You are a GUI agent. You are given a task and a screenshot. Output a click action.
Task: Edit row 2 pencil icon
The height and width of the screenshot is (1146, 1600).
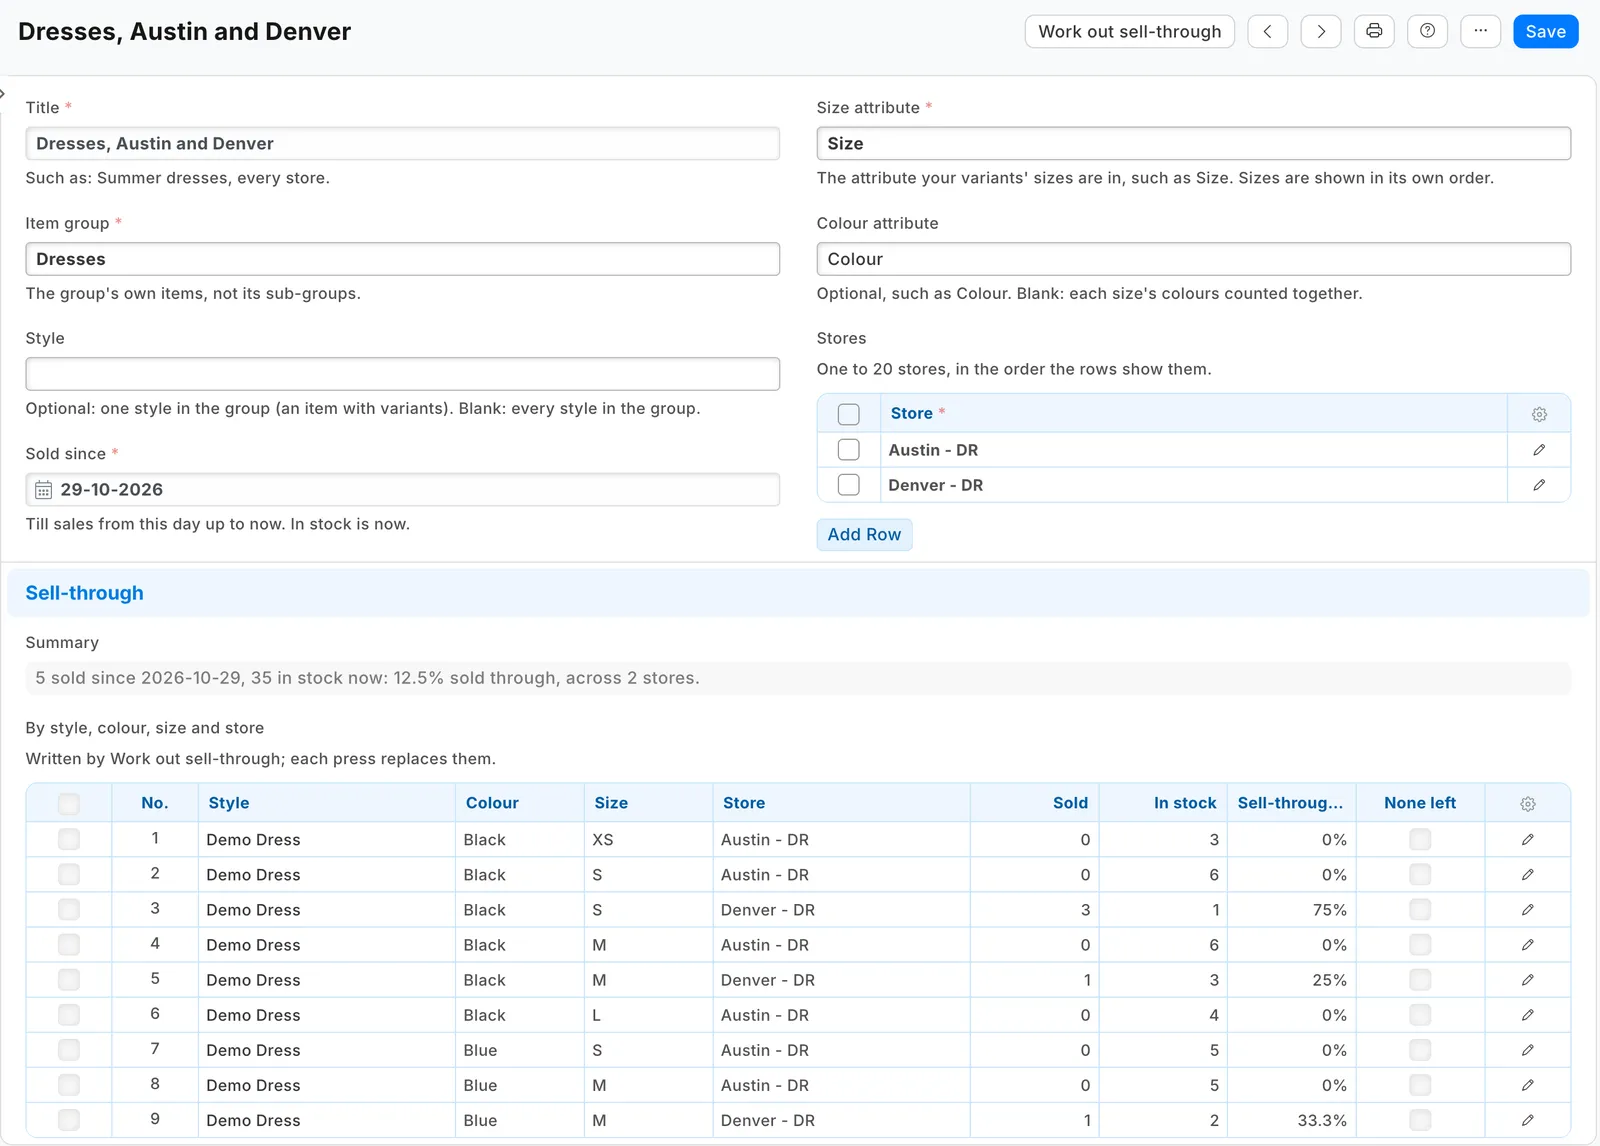pyautogui.click(x=1527, y=875)
